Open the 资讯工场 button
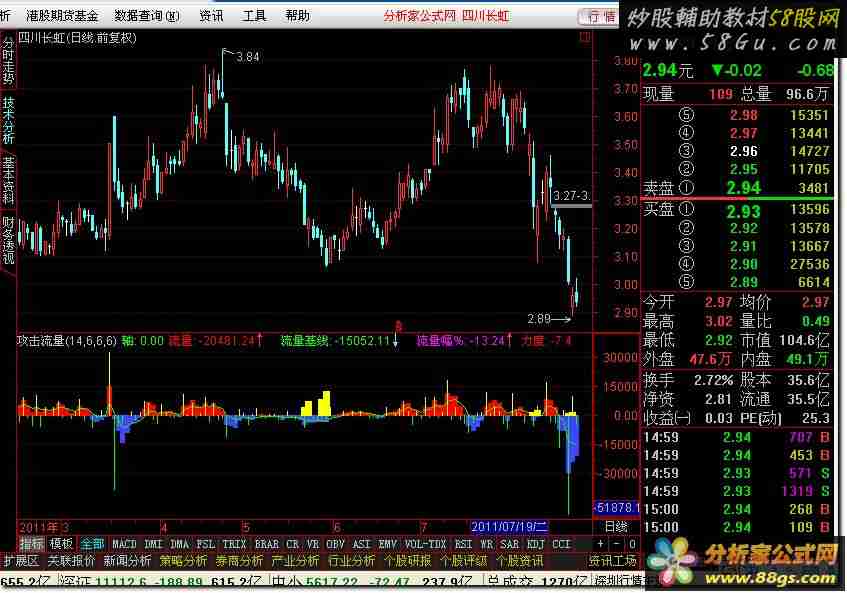The width and height of the screenshot is (847, 593). [x=613, y=561]
